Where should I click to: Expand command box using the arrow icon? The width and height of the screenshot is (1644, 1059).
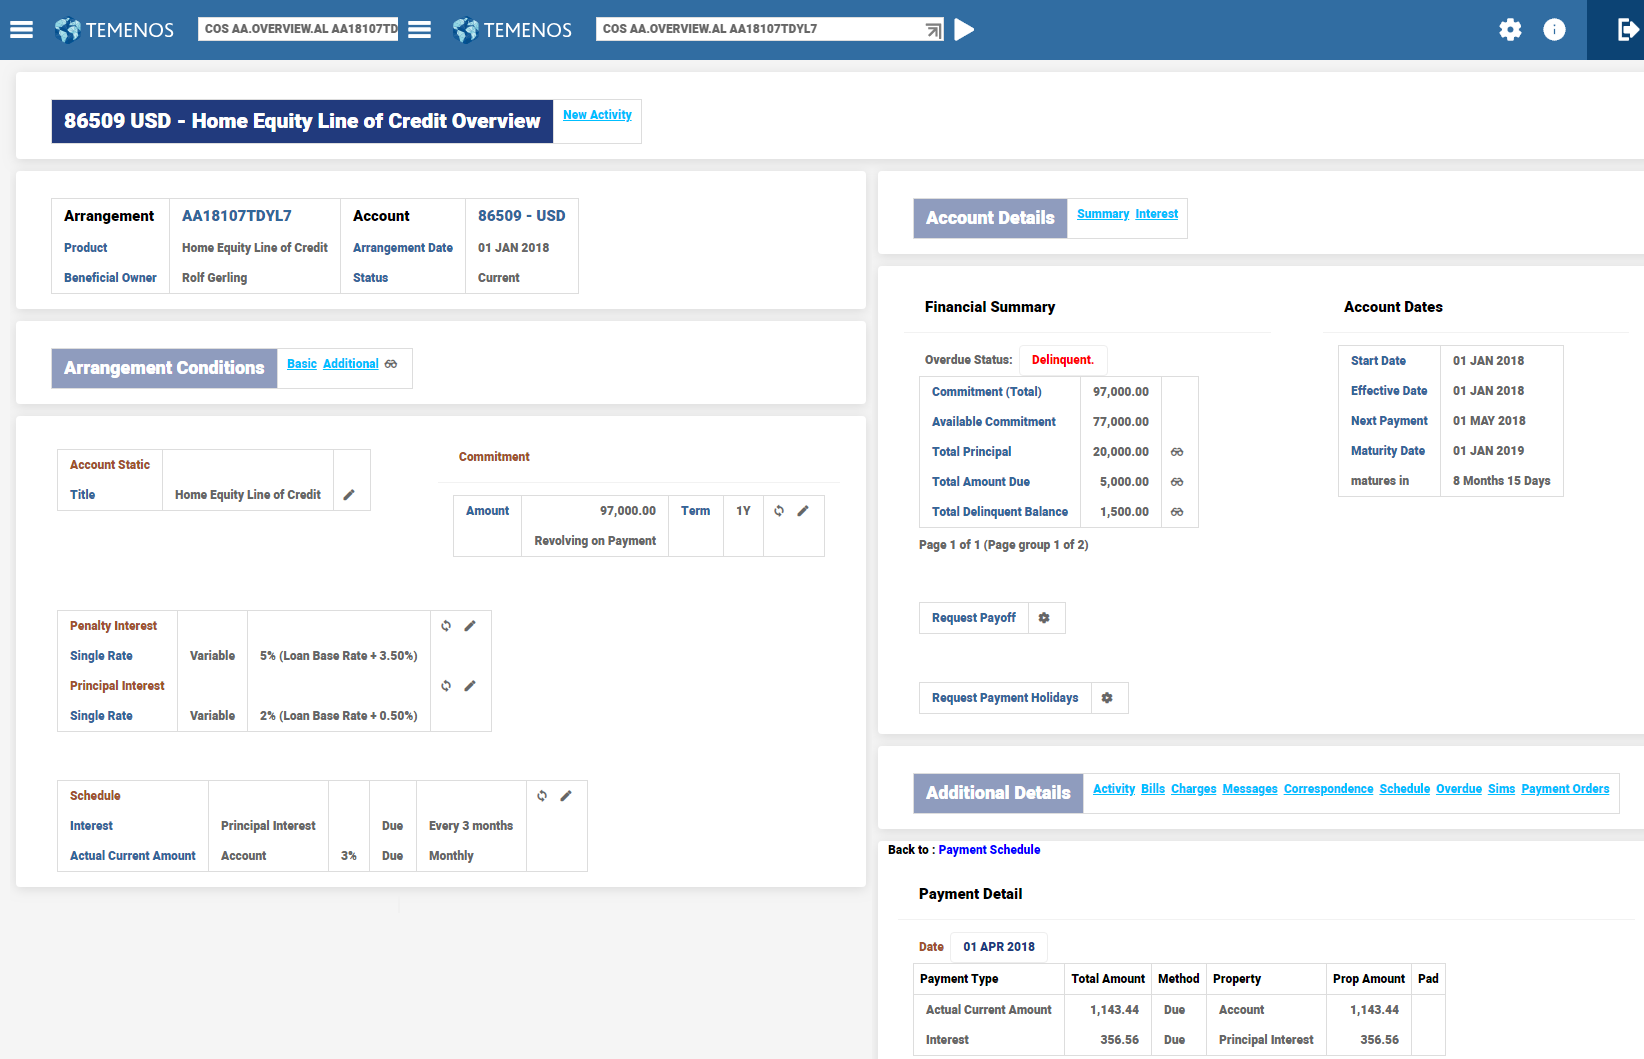point(933,30)
